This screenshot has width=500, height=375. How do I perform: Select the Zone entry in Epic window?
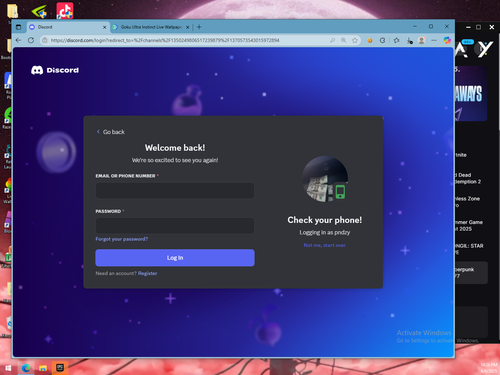(467, 202)
